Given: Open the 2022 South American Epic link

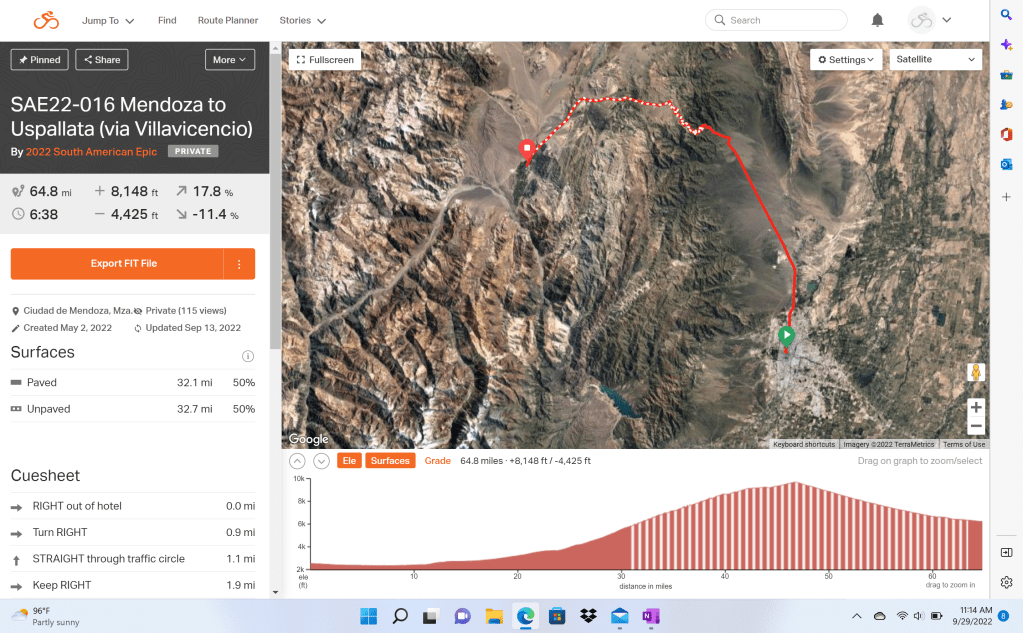Looking at the screenshot, I should (92, 152).
